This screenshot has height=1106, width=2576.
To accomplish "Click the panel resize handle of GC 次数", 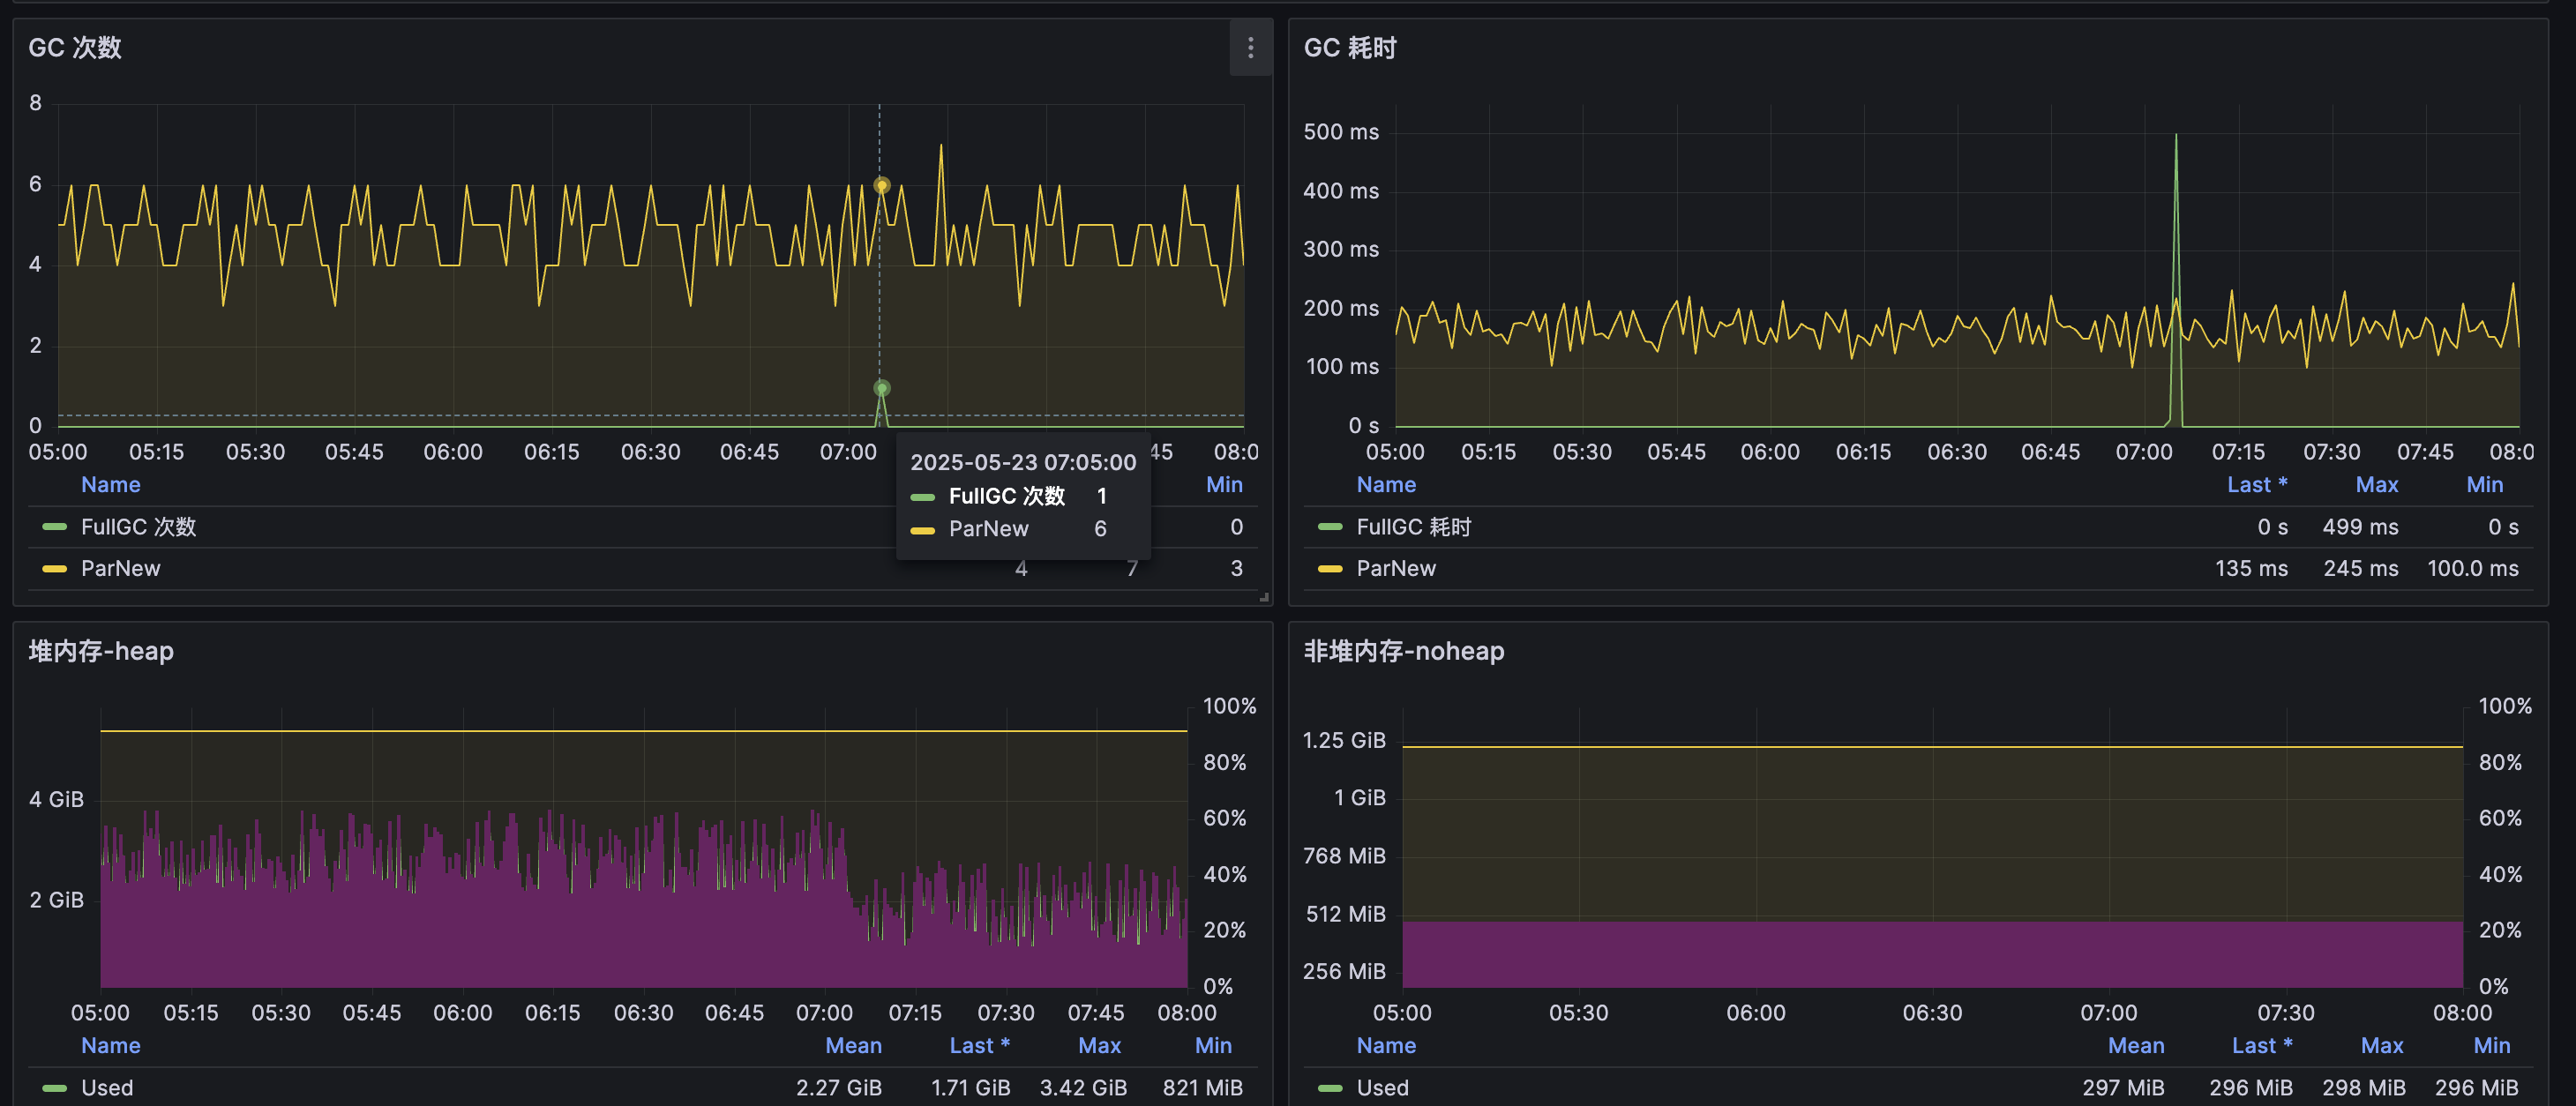I will tap(1264, 597).
